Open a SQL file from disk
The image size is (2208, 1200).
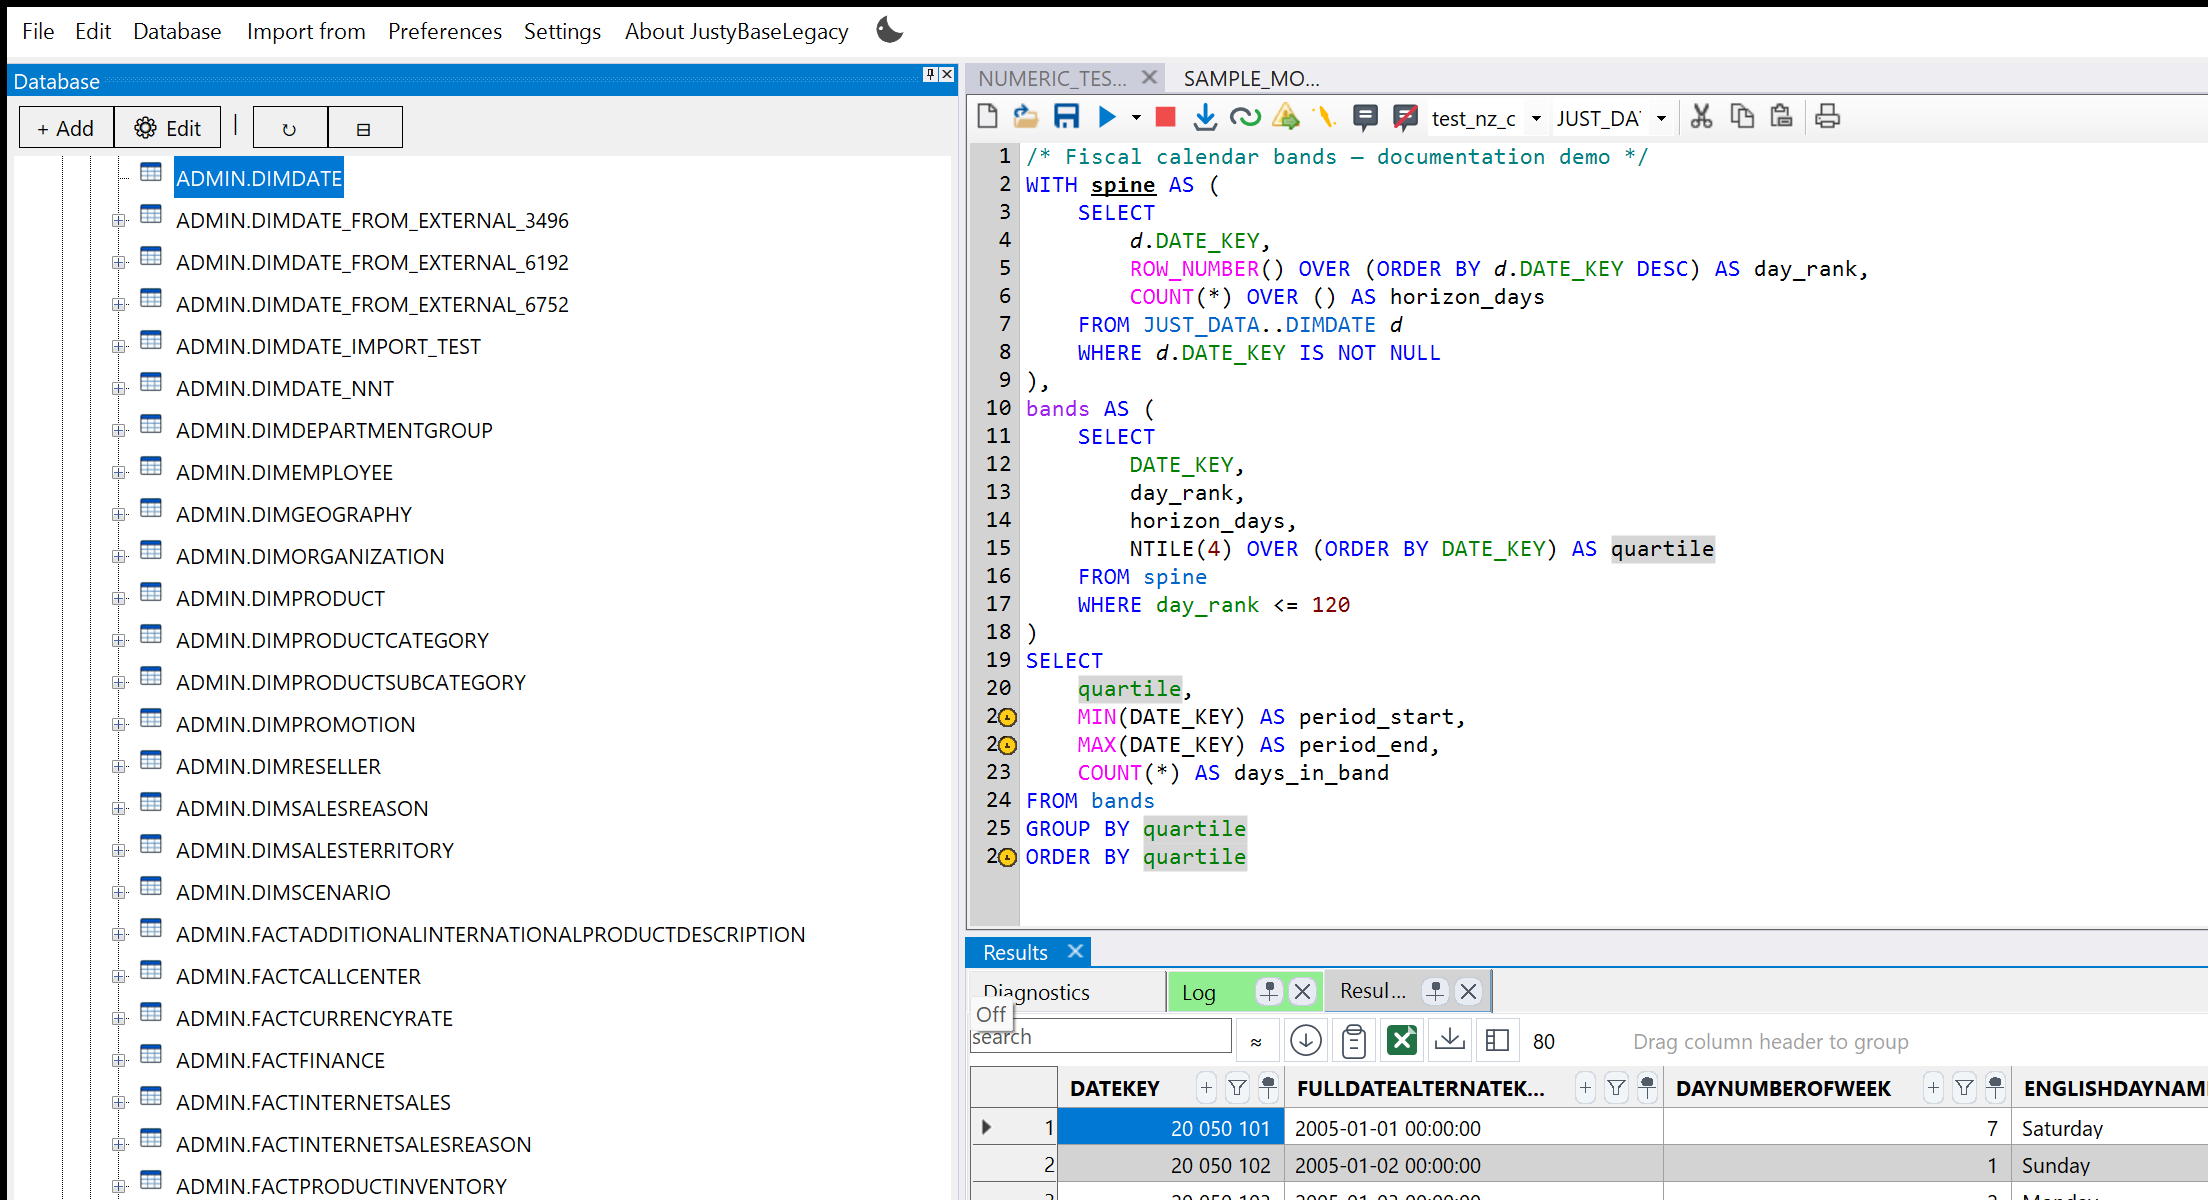pos(1025,117)
